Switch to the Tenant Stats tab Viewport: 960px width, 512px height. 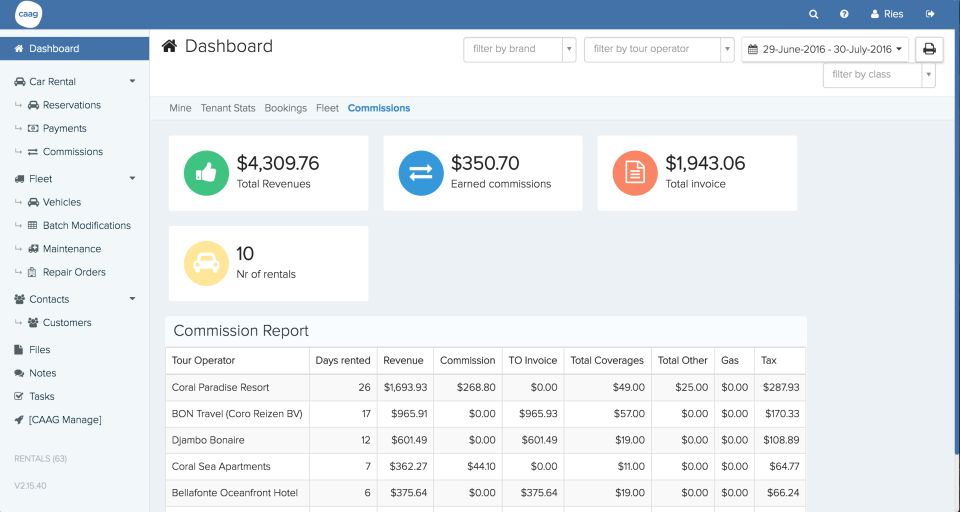[x=228, y=108]
